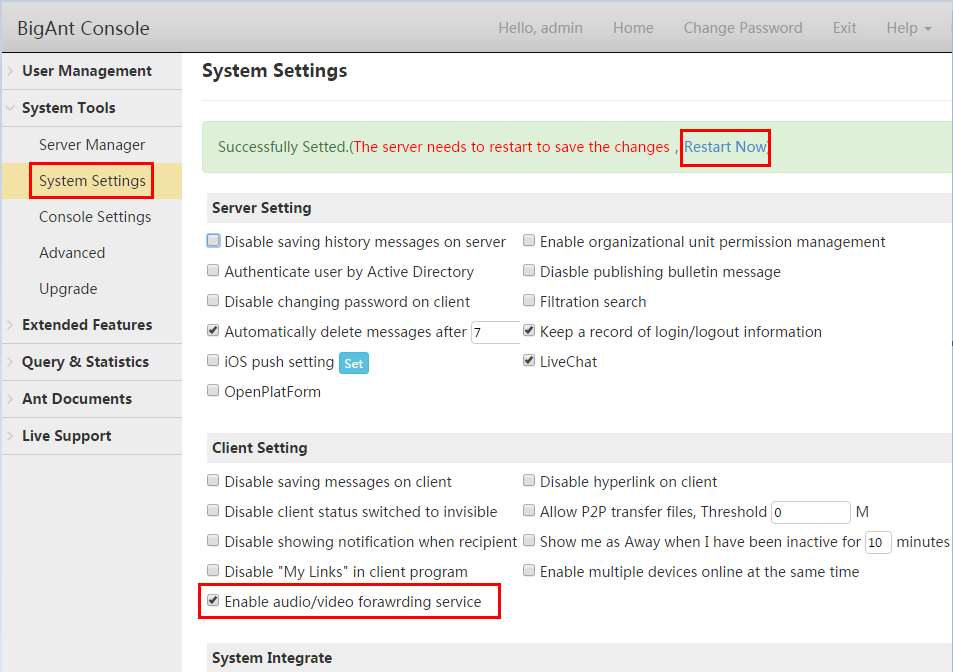Click the delete messages days field
The height and width of the screenshot is (672, 953).
click(496, 332)
